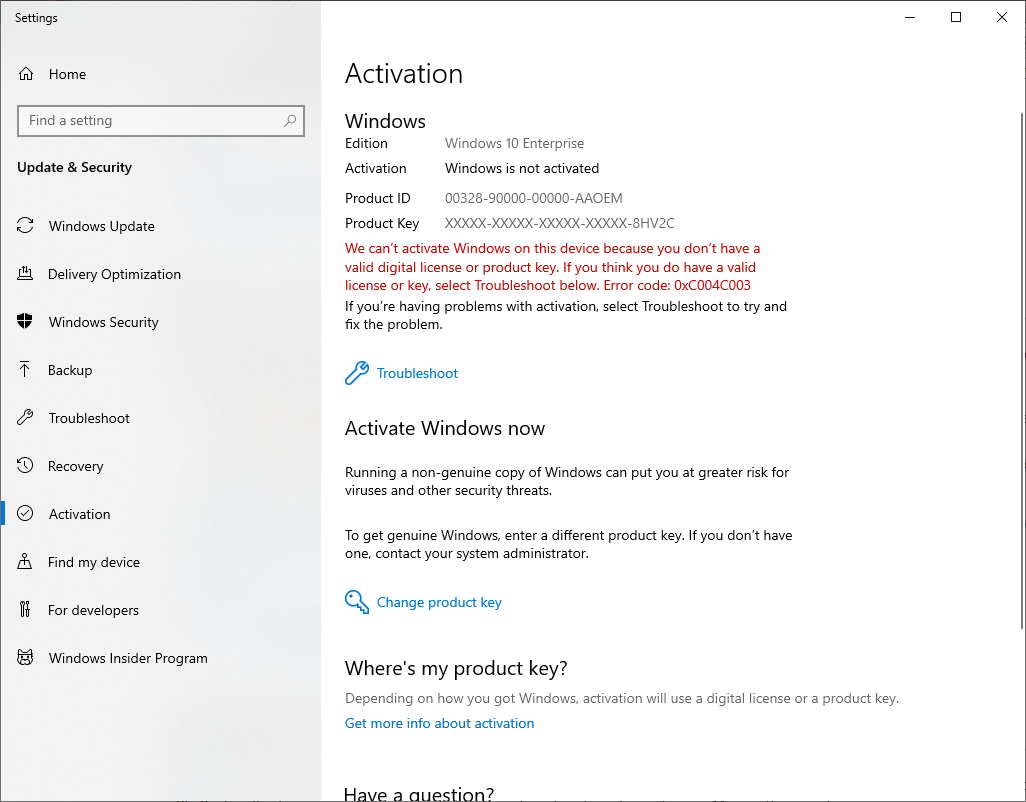1026x802 pixels.
Task: Click the Delivery Optimization icon
Action: coord(25,273)
